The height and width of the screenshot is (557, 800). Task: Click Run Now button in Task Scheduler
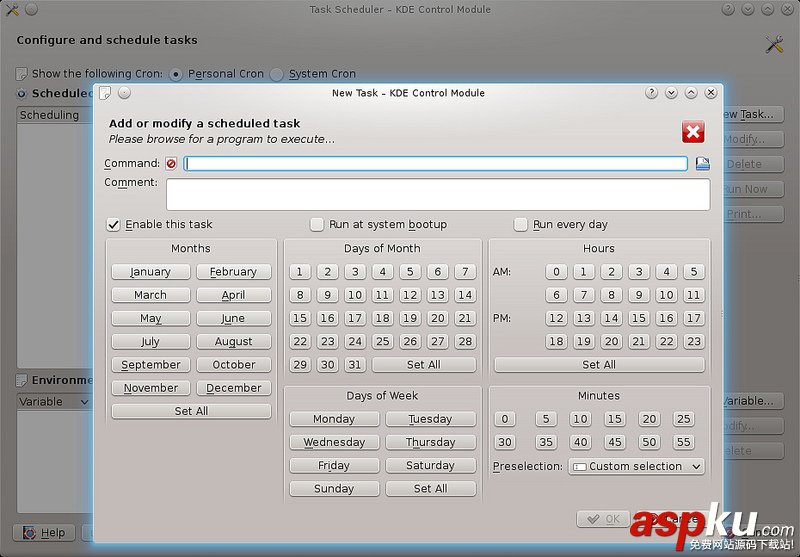click(x=753, y=189)
